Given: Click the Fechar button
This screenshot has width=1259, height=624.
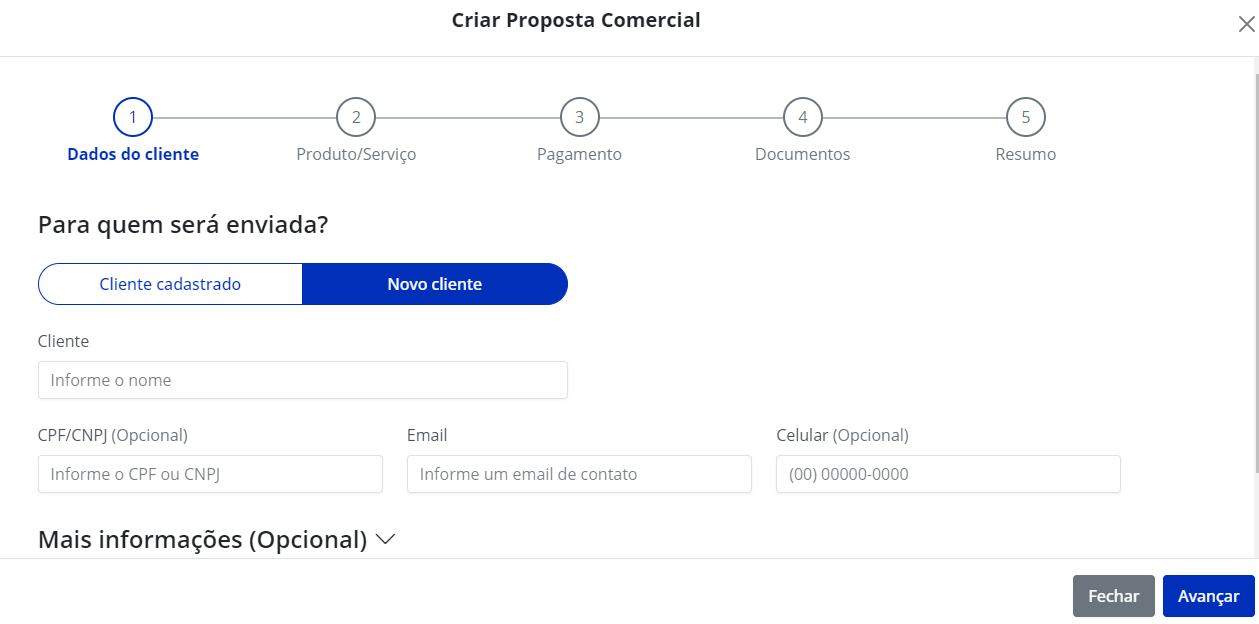Looking at the screenshot, I should point(1113,596).
